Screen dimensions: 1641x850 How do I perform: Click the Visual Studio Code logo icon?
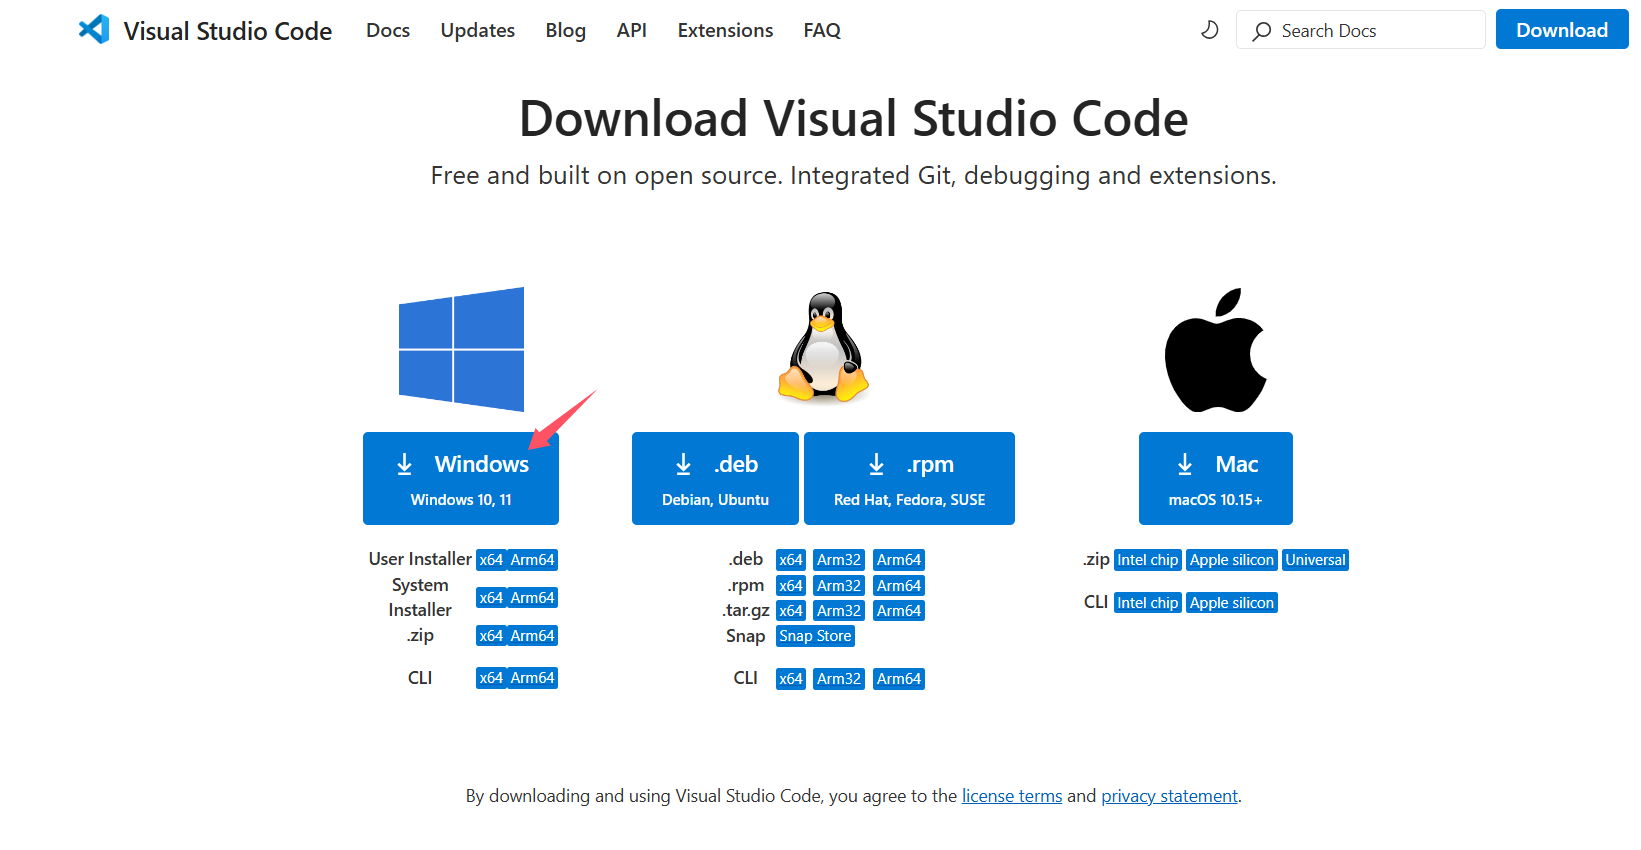tap(94, 29)
